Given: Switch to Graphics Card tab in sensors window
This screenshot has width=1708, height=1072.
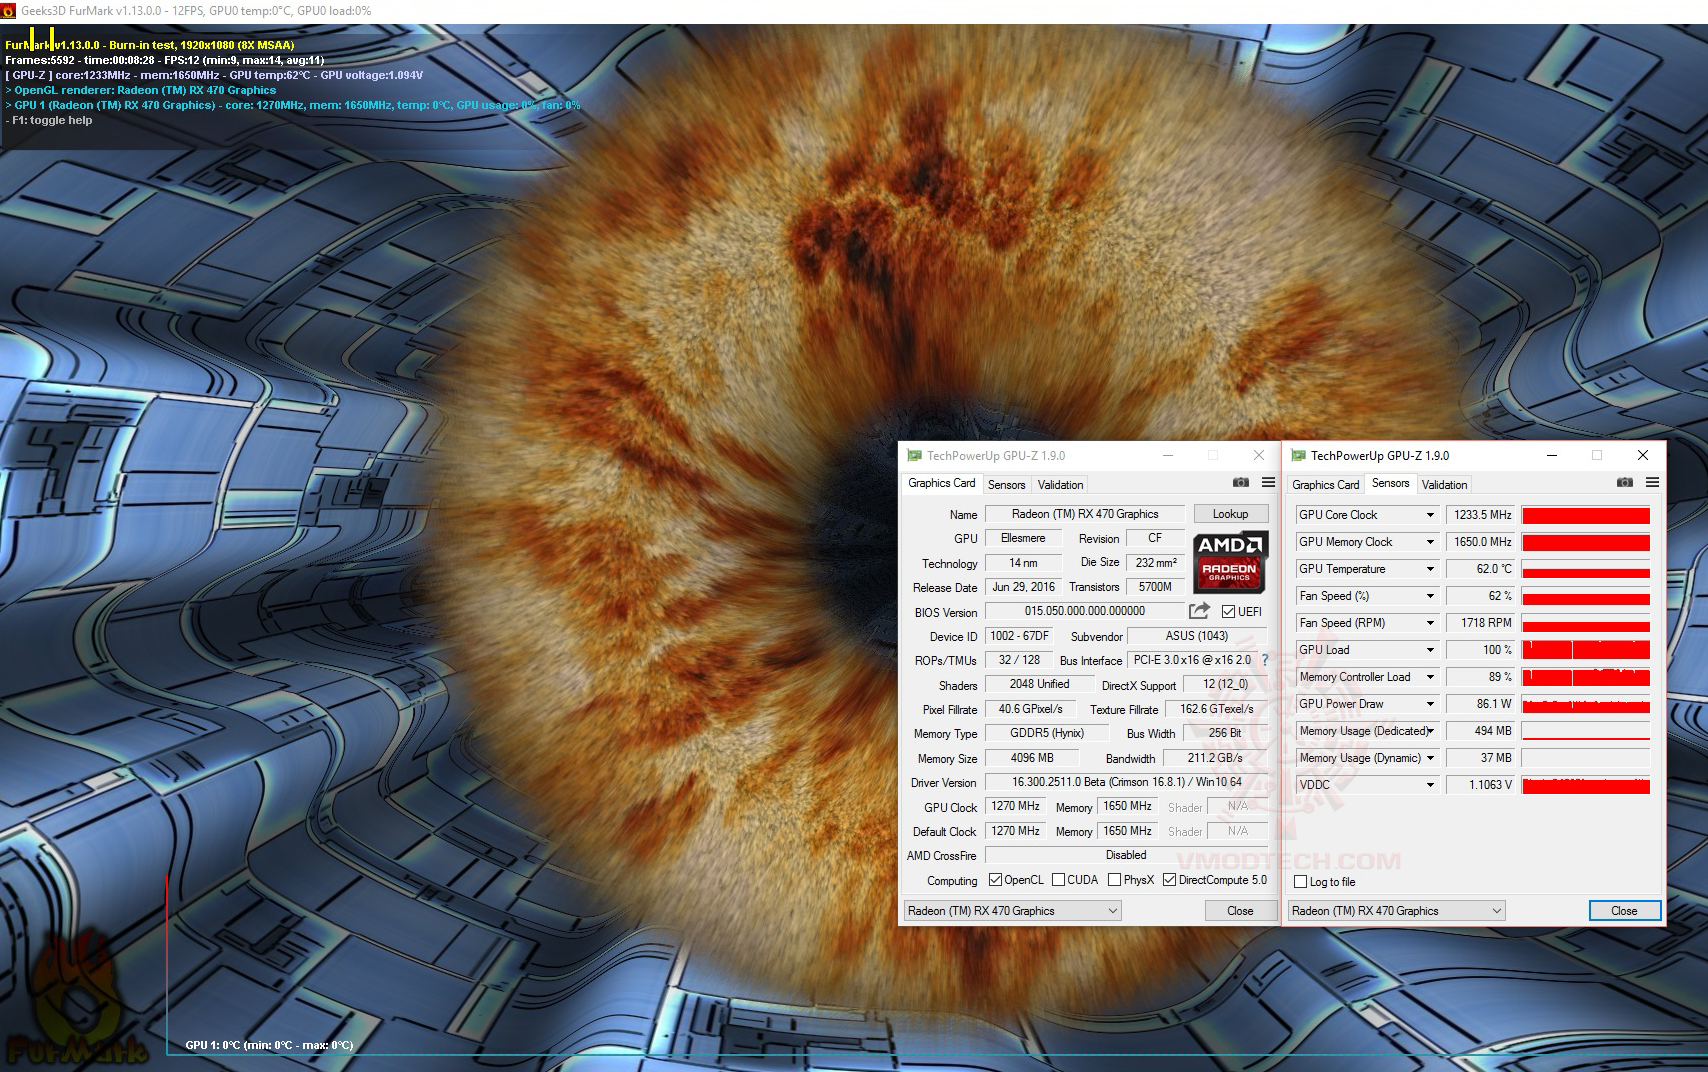Looking at the screenshot, I should [x=1325, y=485].
